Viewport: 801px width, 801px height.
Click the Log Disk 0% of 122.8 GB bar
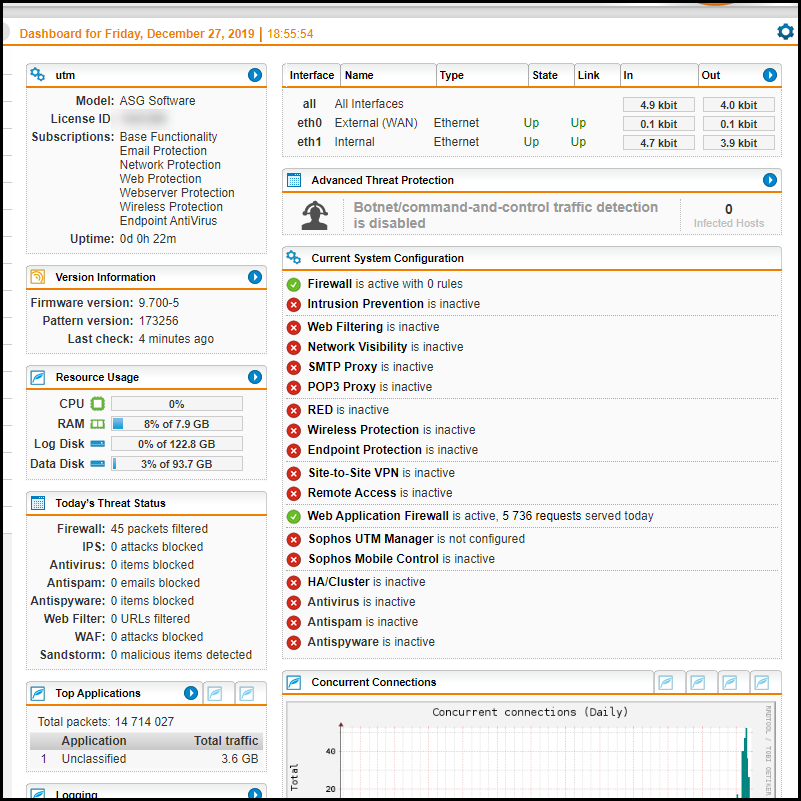(x=177, y=444)
